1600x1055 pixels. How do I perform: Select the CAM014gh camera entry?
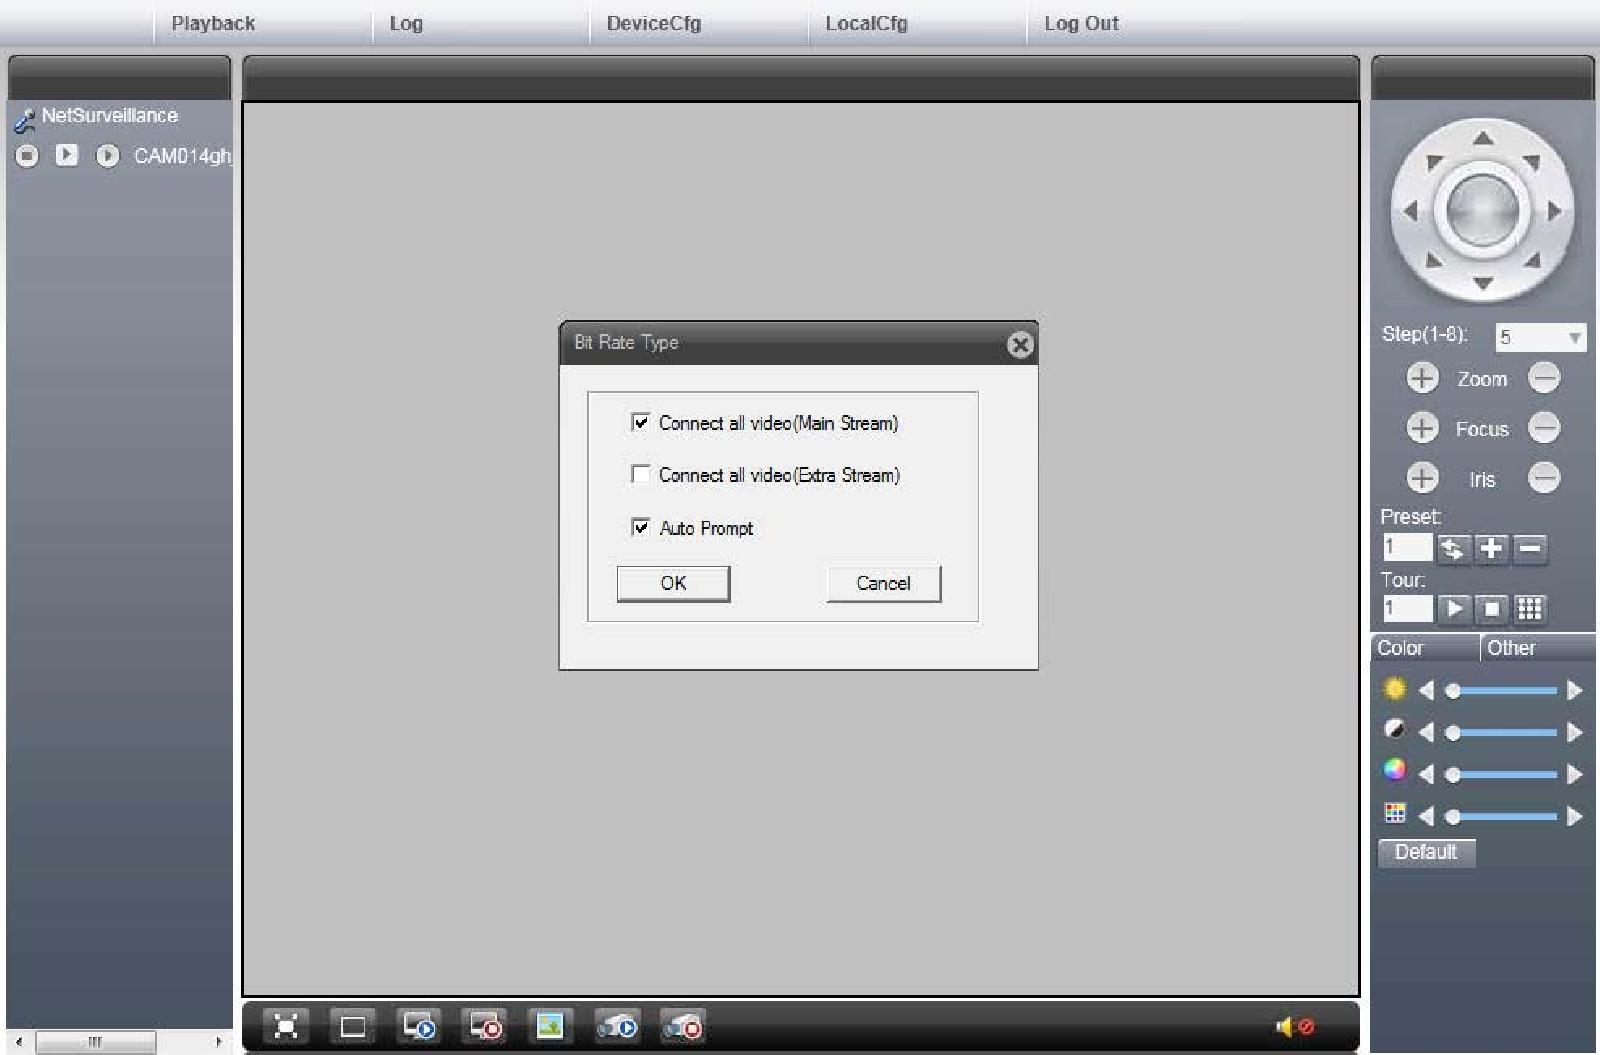click(182, 156)
